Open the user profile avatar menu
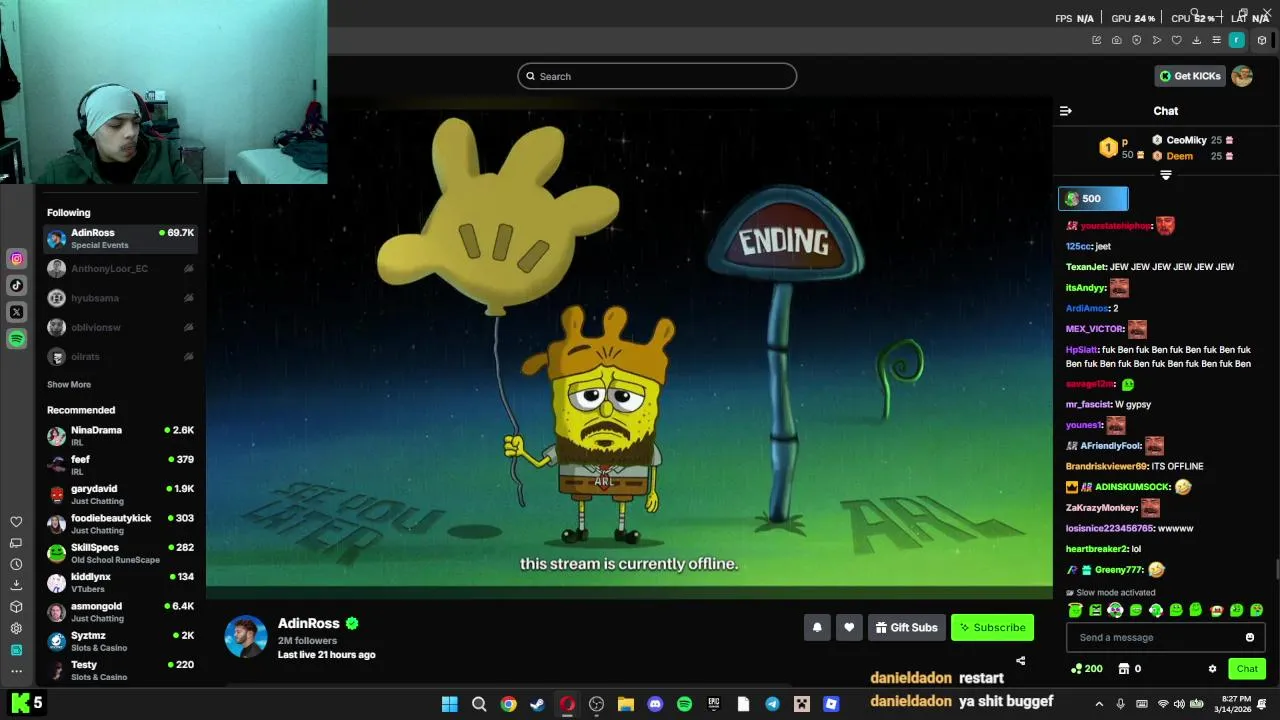This screenshot has width=1280, height=720. tap(1242, 76)
